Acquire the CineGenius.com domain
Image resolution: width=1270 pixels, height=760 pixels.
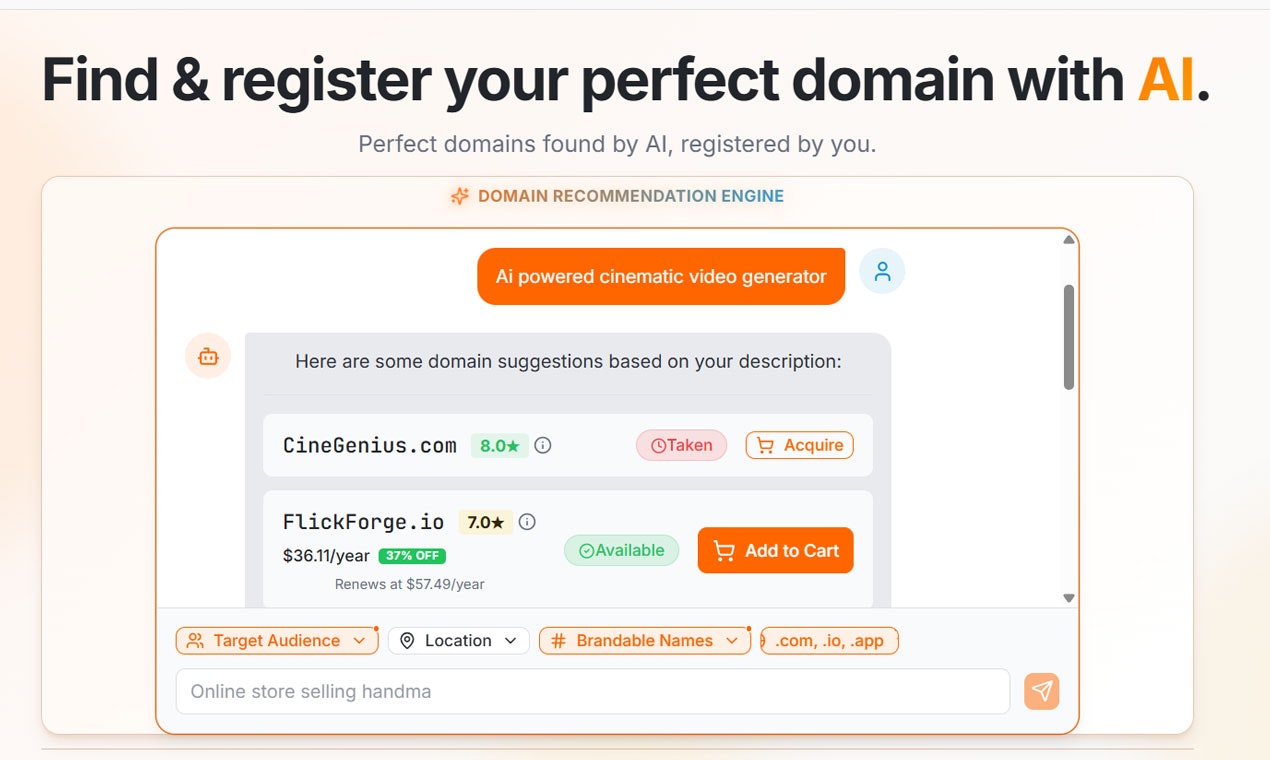coord(799,444)
